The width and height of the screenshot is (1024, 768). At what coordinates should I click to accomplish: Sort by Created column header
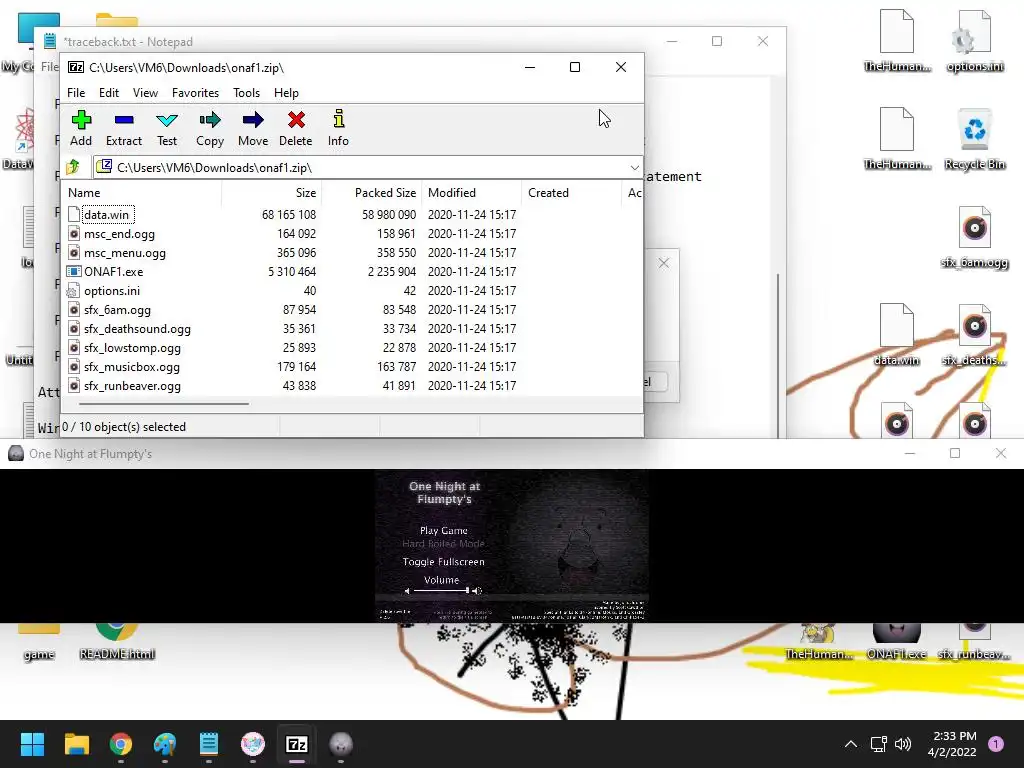[x=571, y=193]
